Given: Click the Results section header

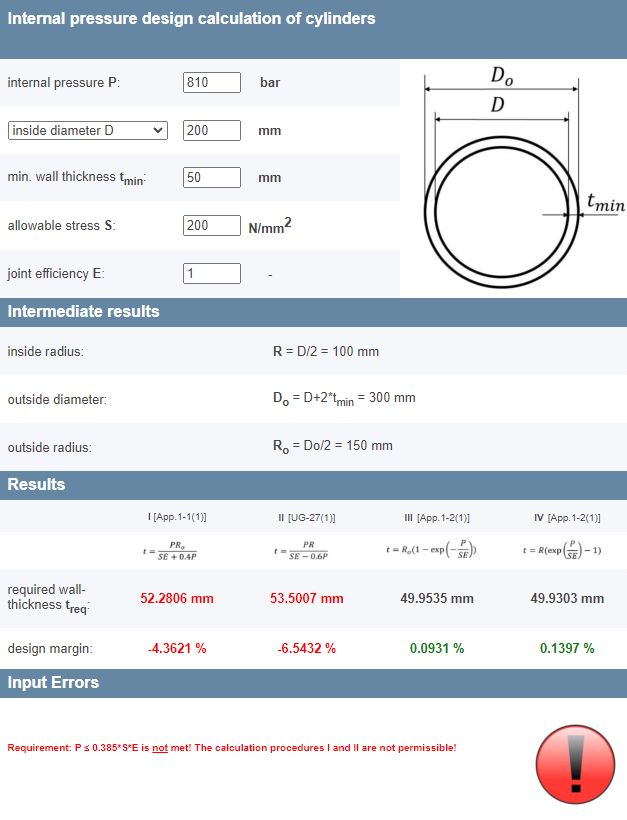Looking at the screenshot, I should [313, 485].
